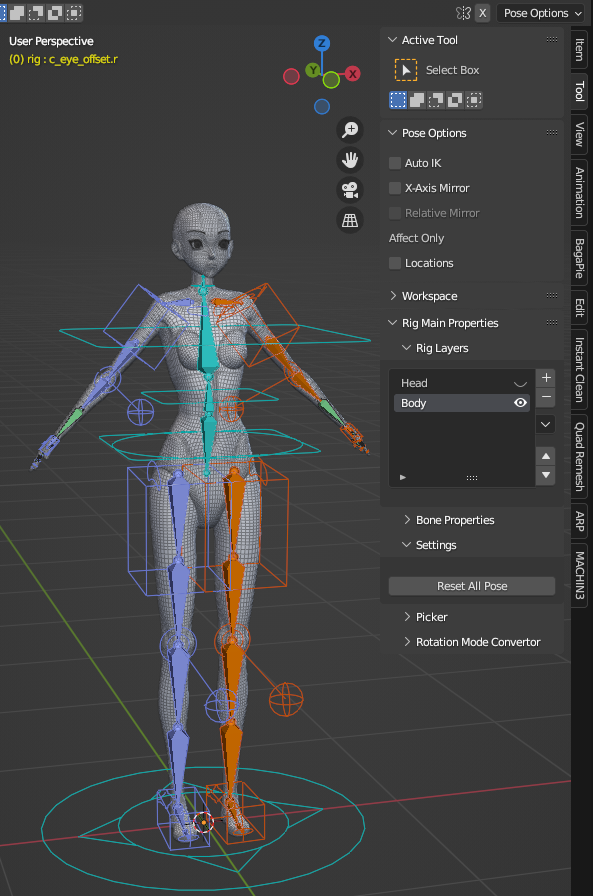Enable the Auto IK checkbox
Viewport: 593px width, 896px height.
pos(395,163)
